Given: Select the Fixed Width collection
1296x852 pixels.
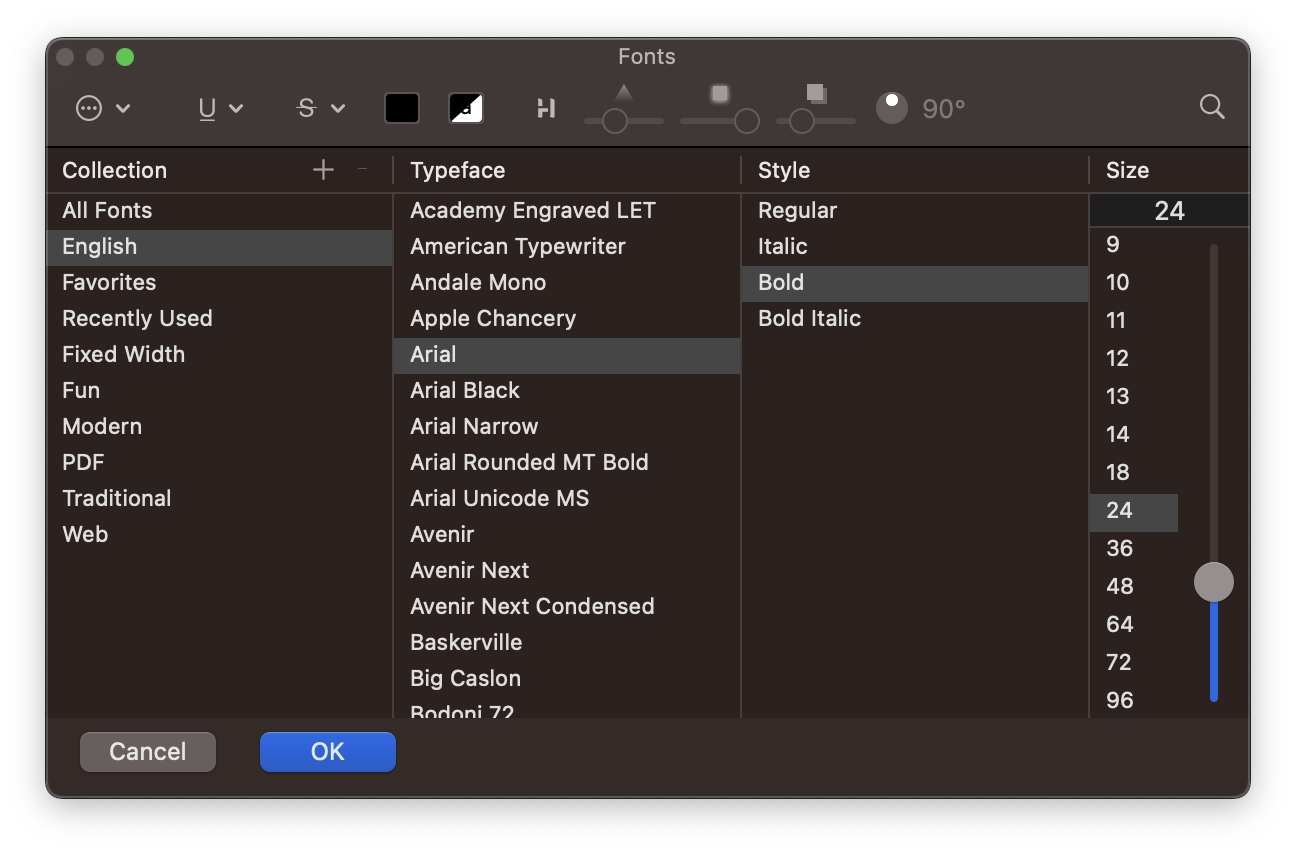Looking at the screenshot, I should [123, 354].
